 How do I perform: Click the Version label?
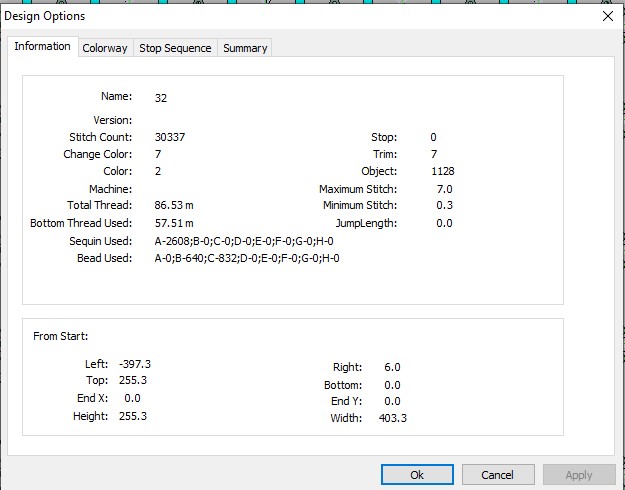(112, 120)
